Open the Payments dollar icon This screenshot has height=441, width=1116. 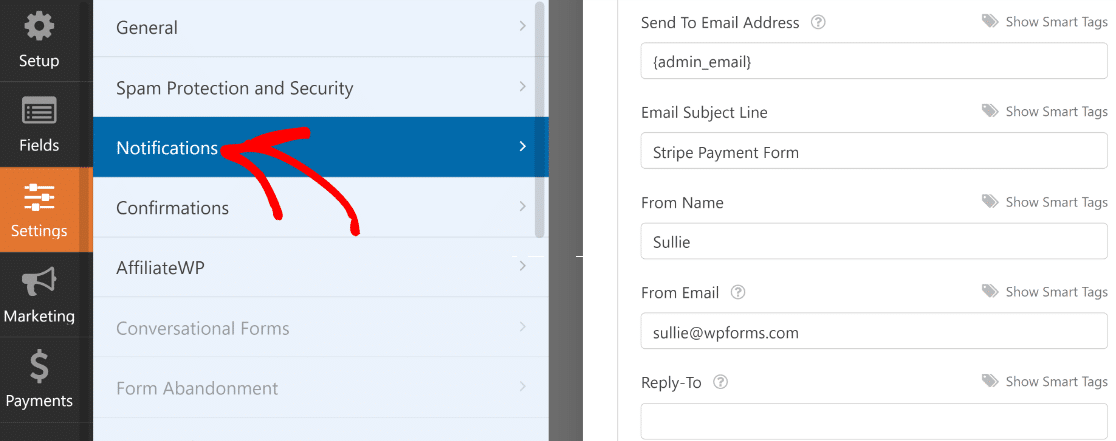point(39,367)
